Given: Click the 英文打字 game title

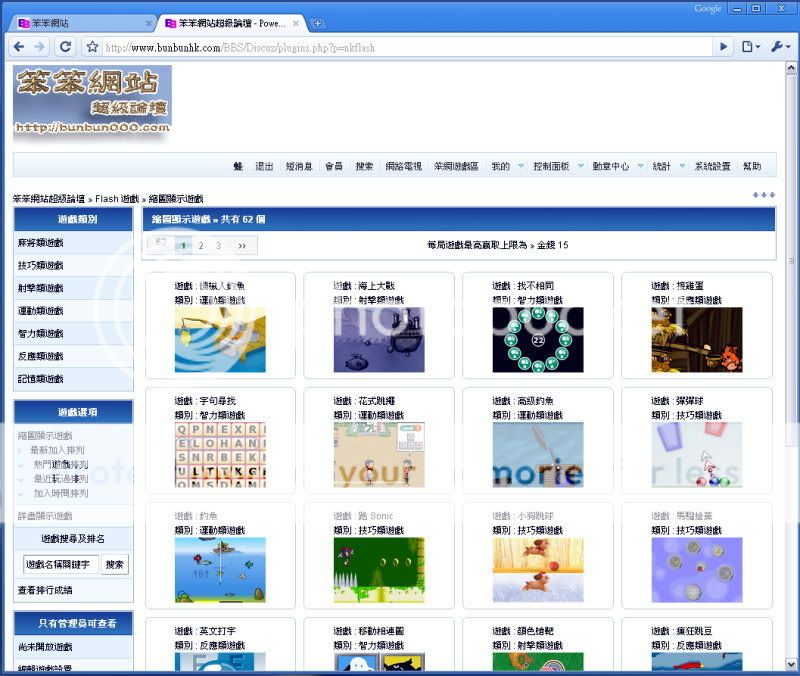Looking at the screenshot, I should coord(217,631).
